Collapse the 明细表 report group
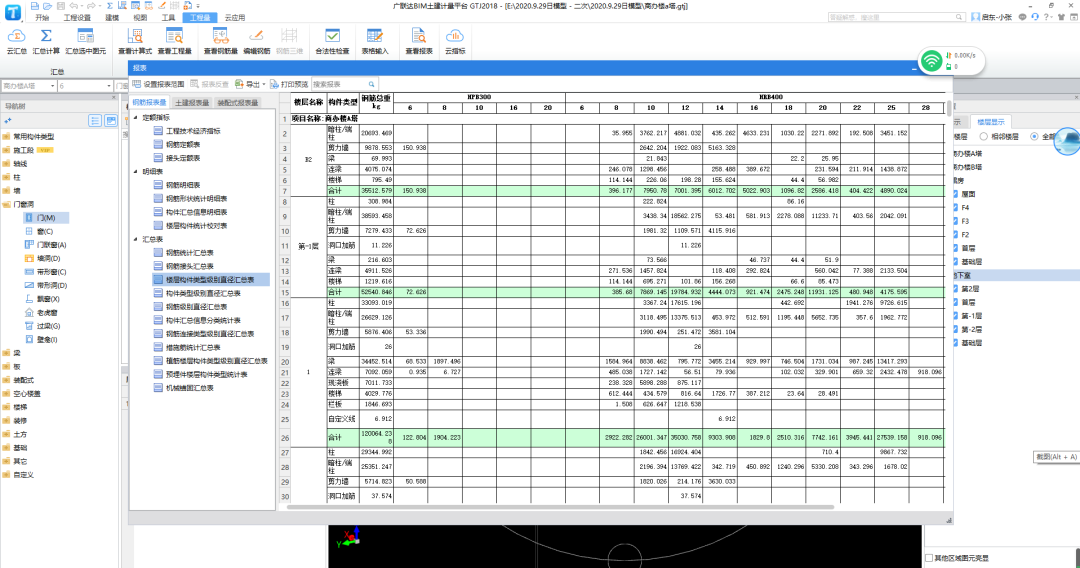This screenshot has height=568, width=1080. (x=136, y=171)
